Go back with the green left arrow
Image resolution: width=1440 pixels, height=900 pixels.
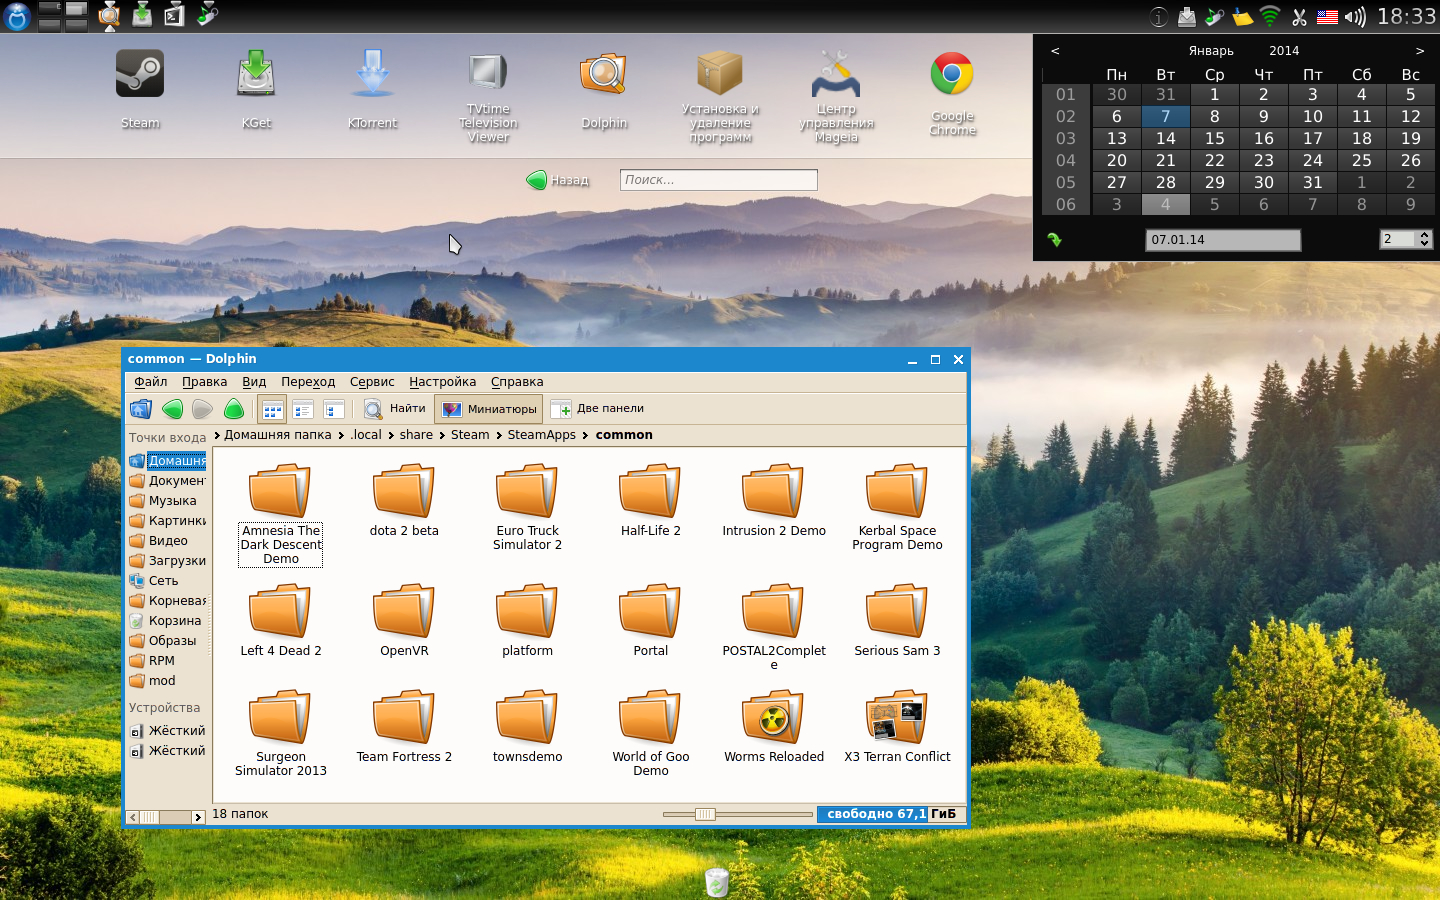tap(172, 409)
